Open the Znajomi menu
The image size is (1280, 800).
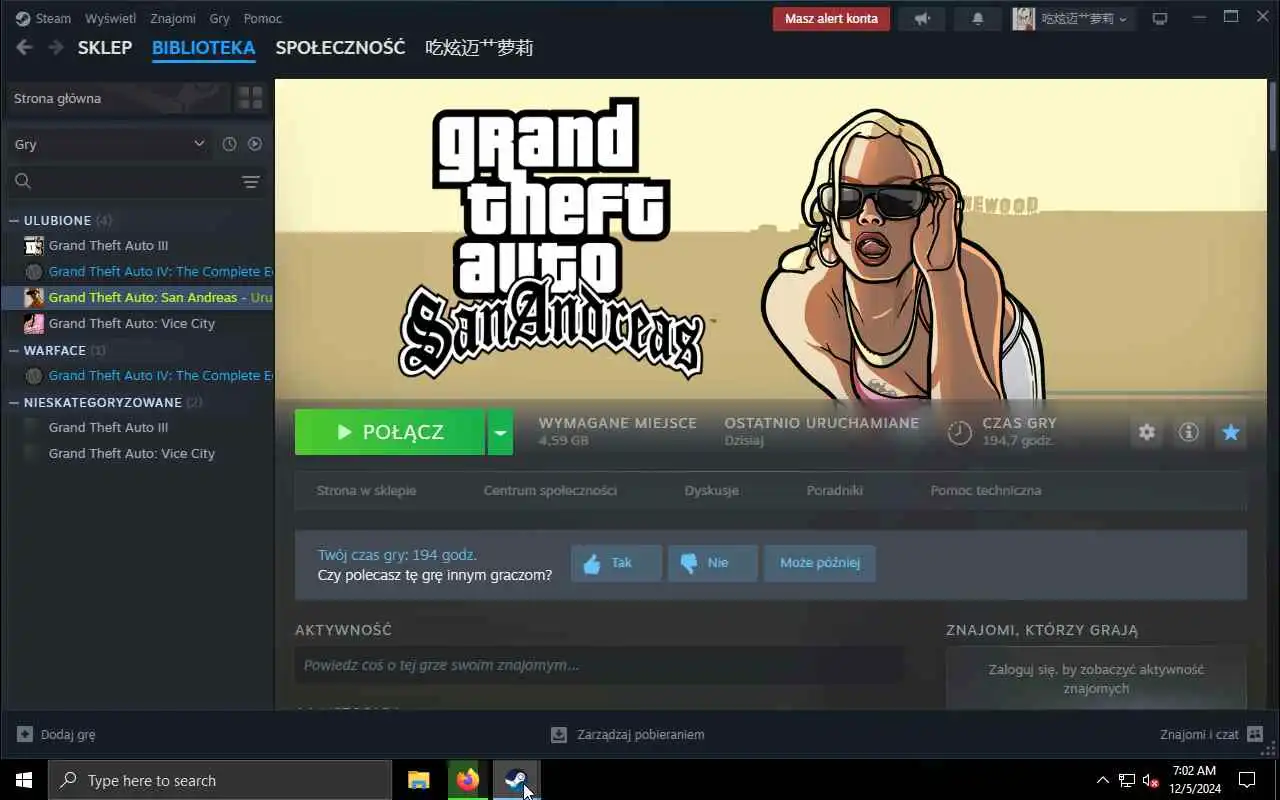[x=173, y=18]
